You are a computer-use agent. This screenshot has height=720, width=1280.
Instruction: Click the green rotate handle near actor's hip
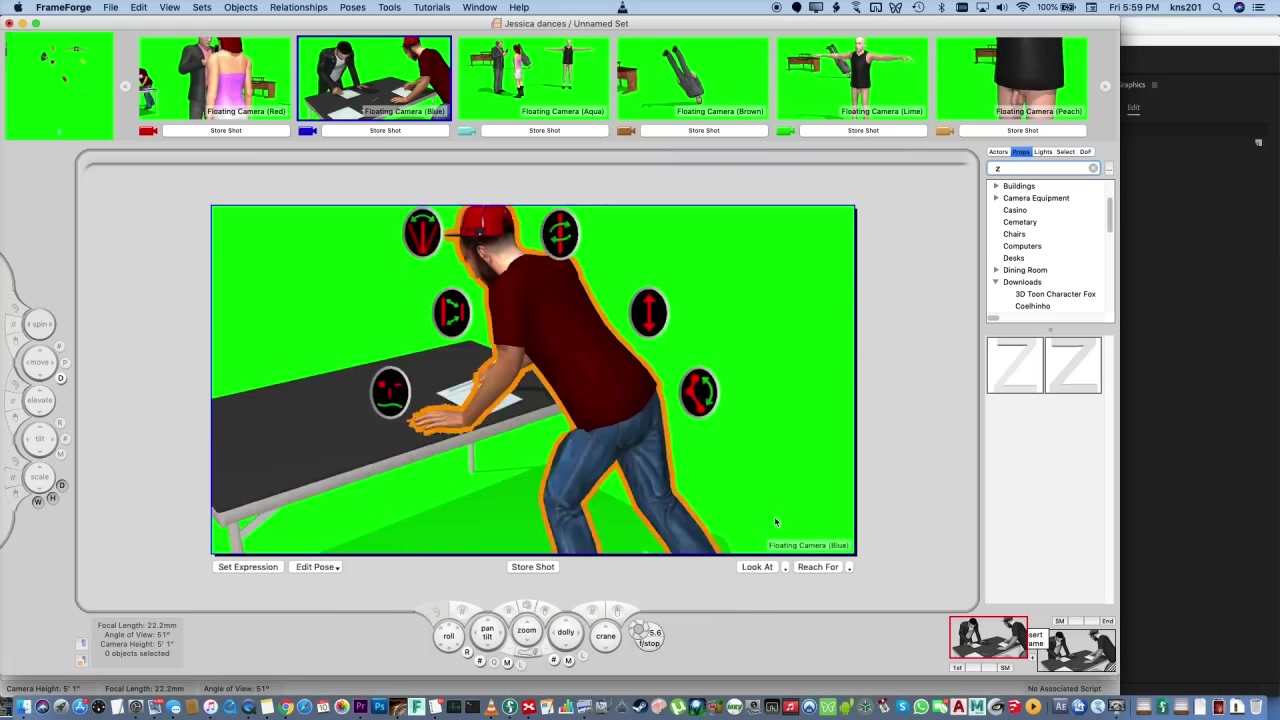[x=699, y=392]
